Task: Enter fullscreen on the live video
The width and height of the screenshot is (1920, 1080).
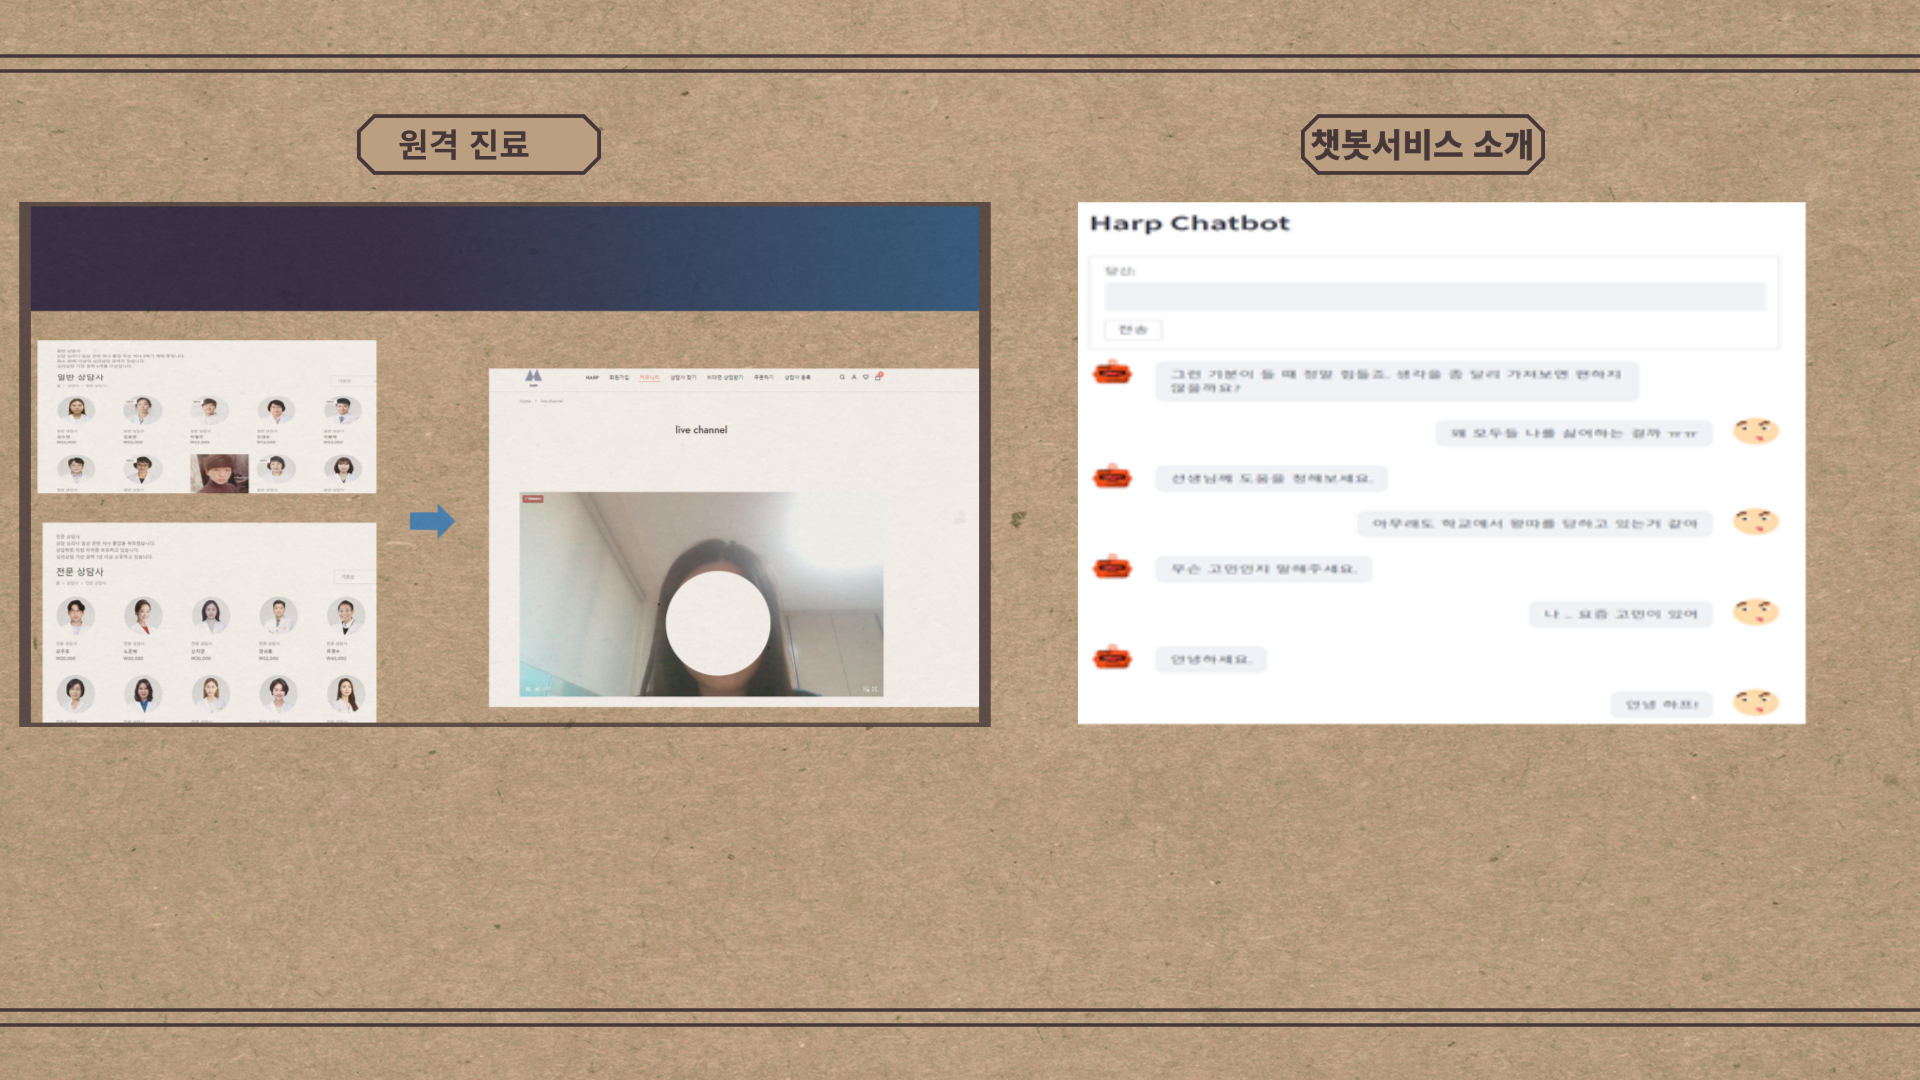Action: point(875,689)
